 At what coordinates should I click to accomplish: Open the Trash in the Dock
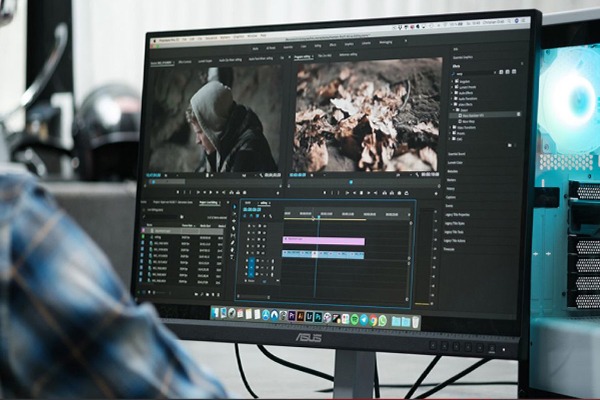(416, 322)
